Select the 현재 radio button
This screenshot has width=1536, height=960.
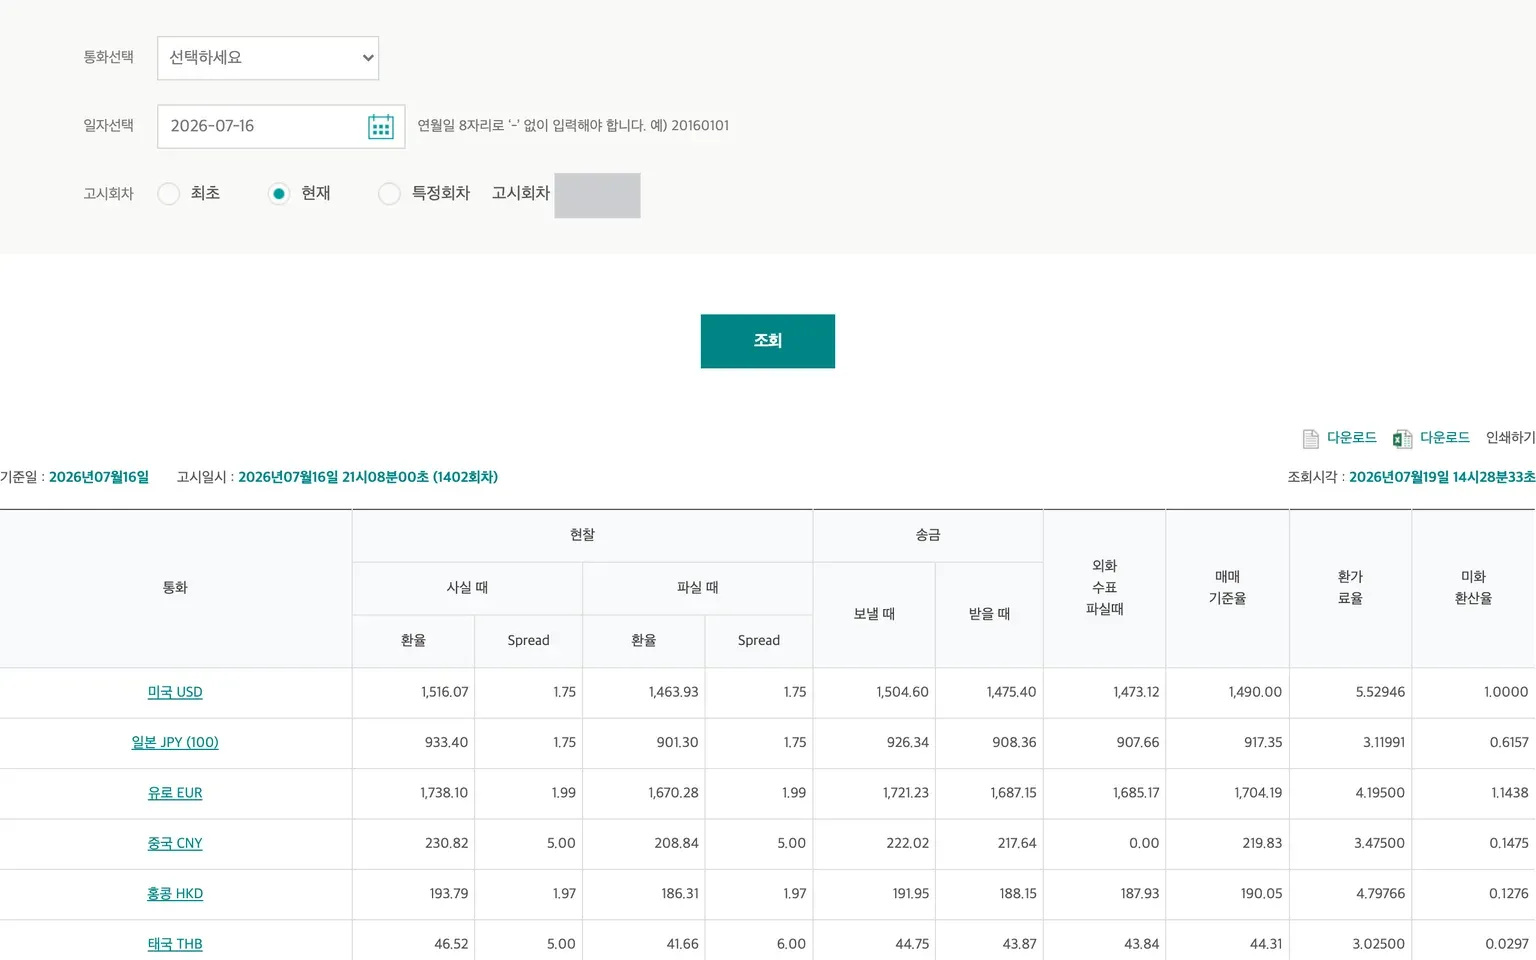pos(279,194)
